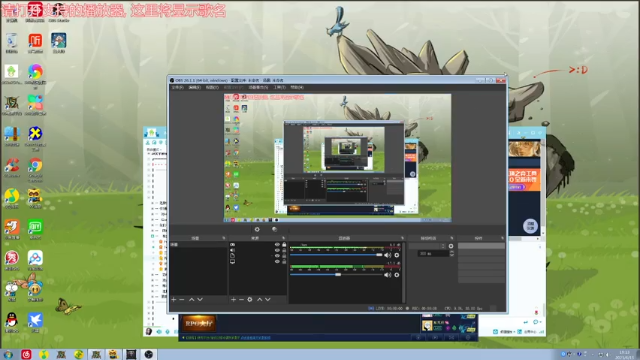Select the audio source with speaker icon
Image resolution: width=640 pixels, height=360 pixels.
[257, 250]
